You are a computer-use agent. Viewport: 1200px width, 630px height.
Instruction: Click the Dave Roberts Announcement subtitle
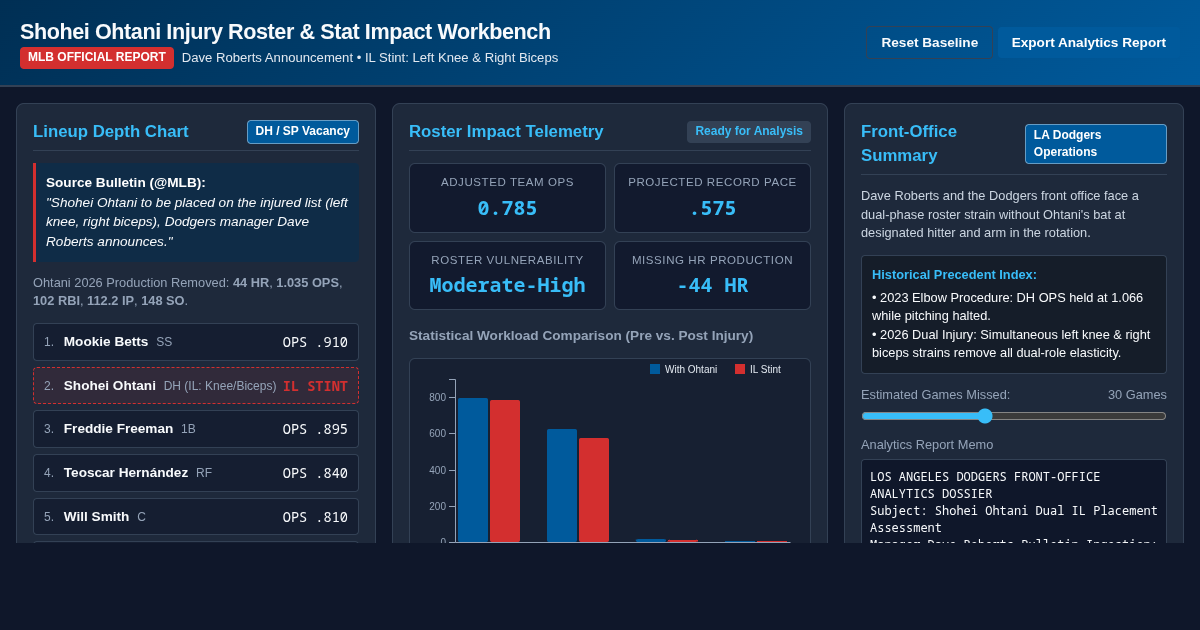[370, 58]
